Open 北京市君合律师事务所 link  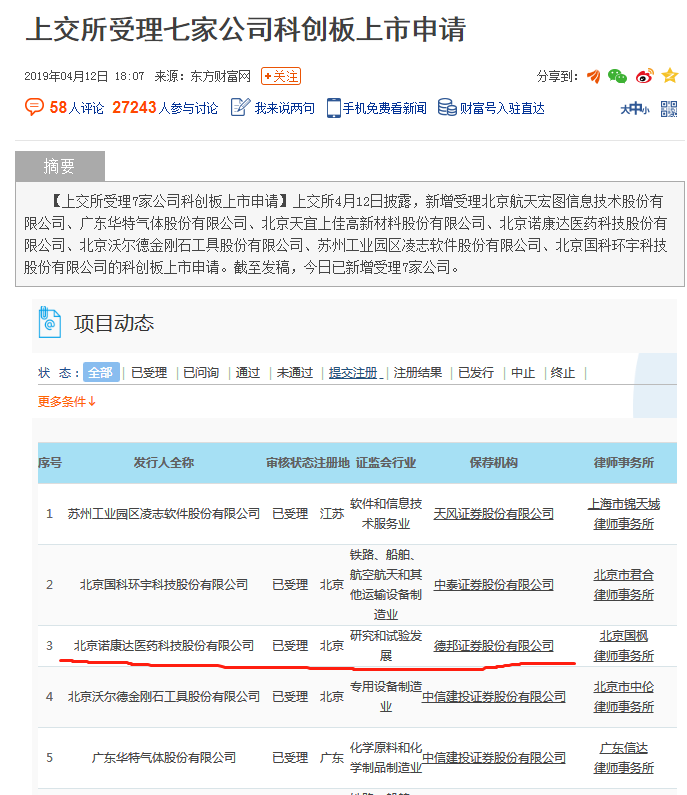pos(624,585)
